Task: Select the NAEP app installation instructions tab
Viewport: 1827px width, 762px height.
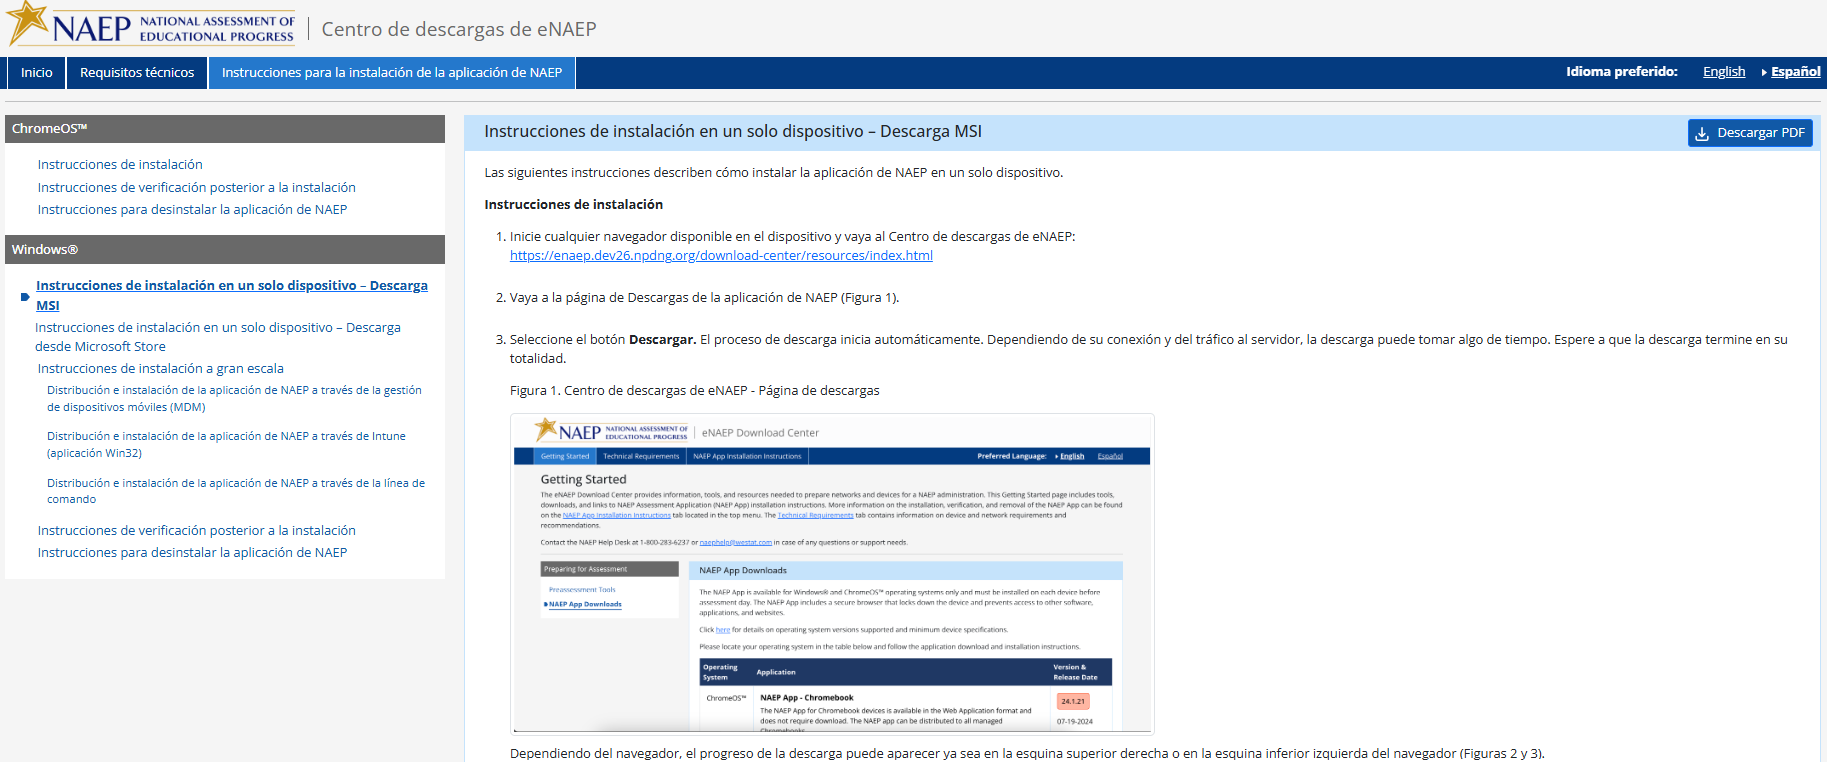Action: click(x=391, y=73)
